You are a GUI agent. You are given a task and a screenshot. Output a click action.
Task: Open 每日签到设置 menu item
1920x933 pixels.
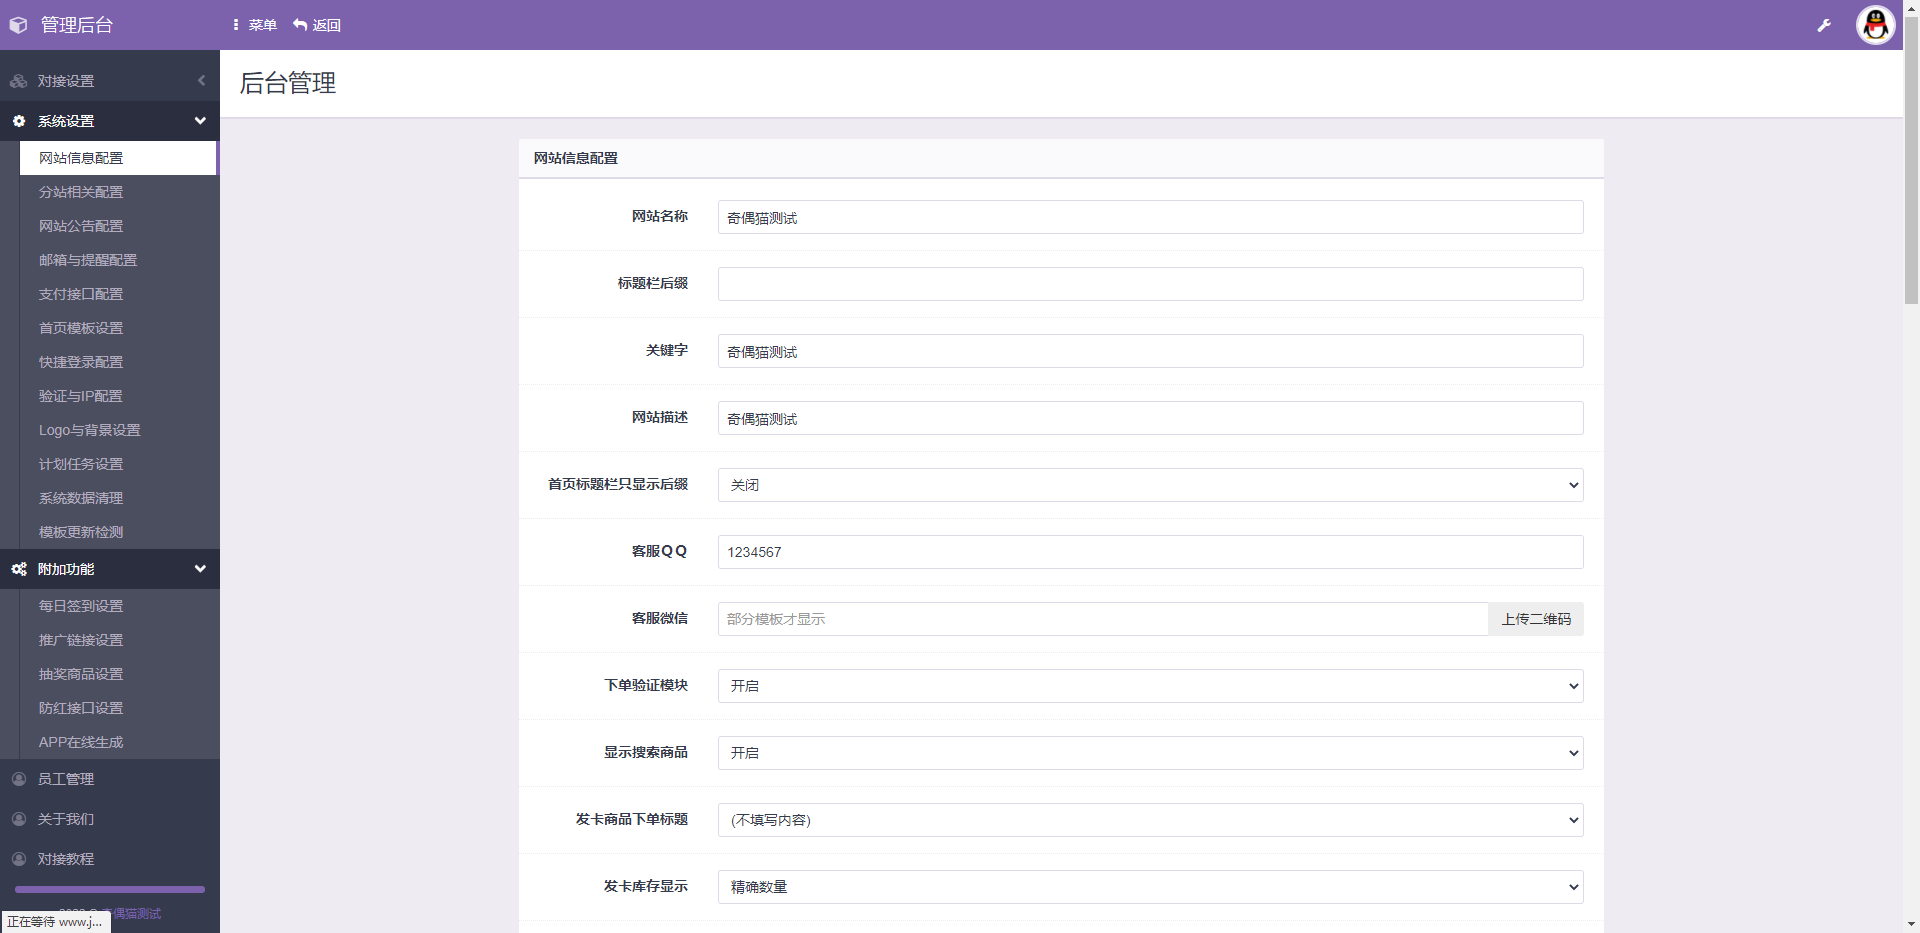118,606
